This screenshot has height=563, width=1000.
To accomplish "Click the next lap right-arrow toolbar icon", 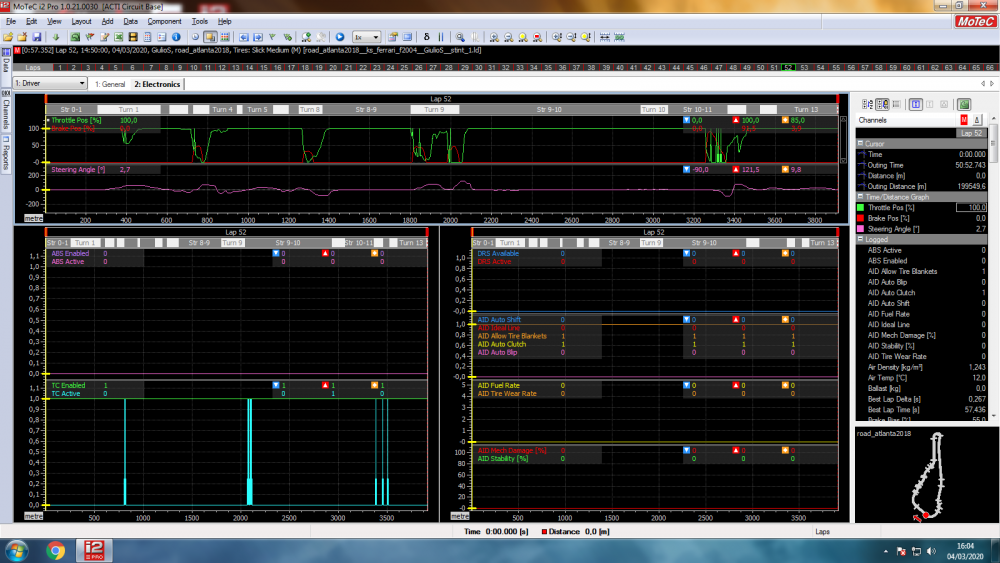I will (x=258, y=37).
